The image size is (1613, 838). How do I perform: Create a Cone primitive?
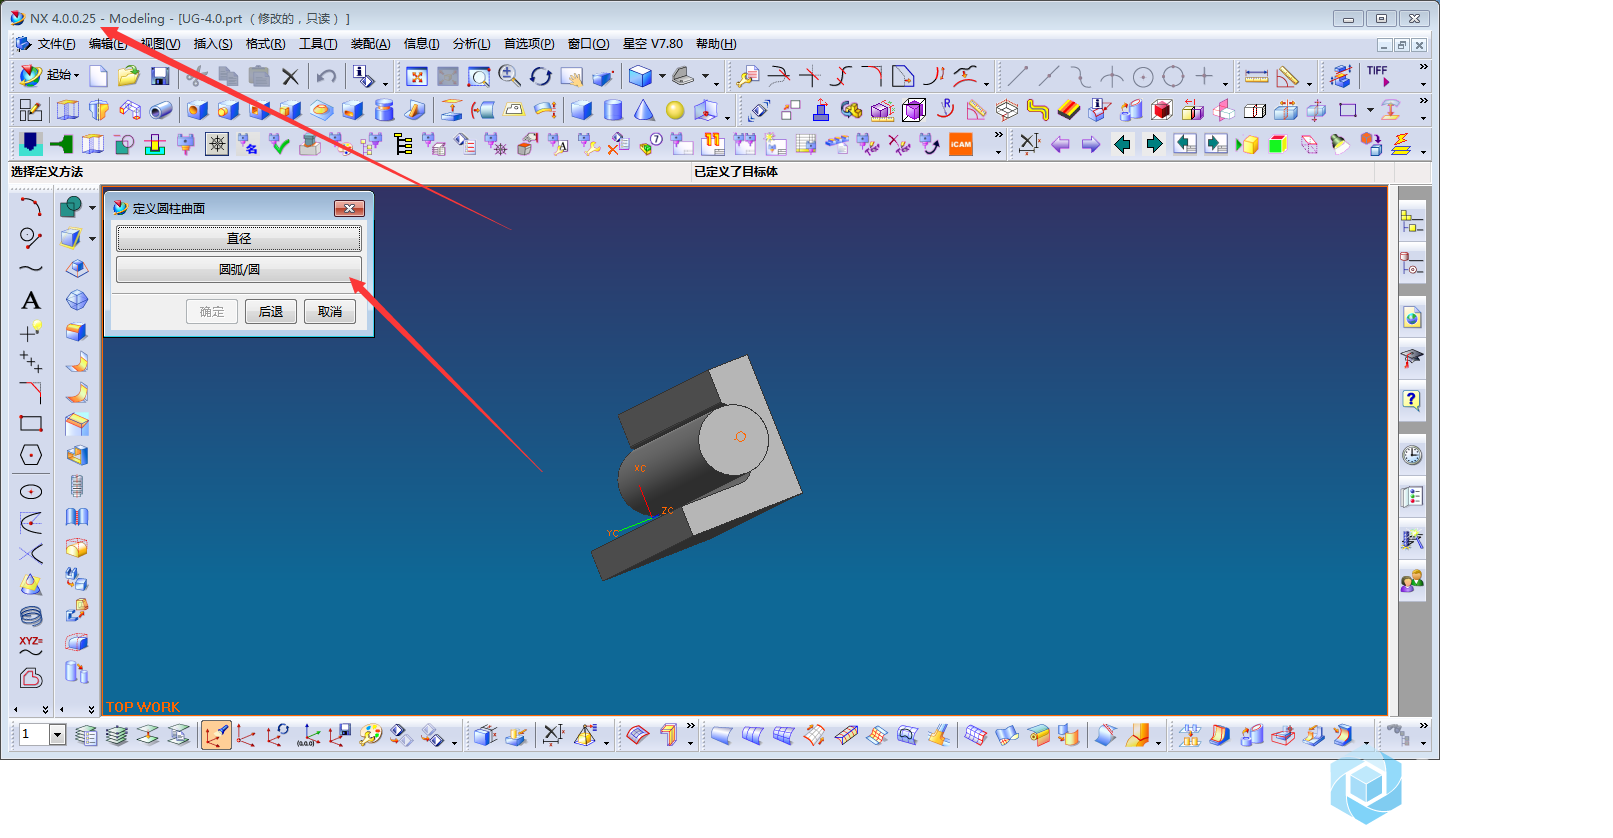pos(644,110)
